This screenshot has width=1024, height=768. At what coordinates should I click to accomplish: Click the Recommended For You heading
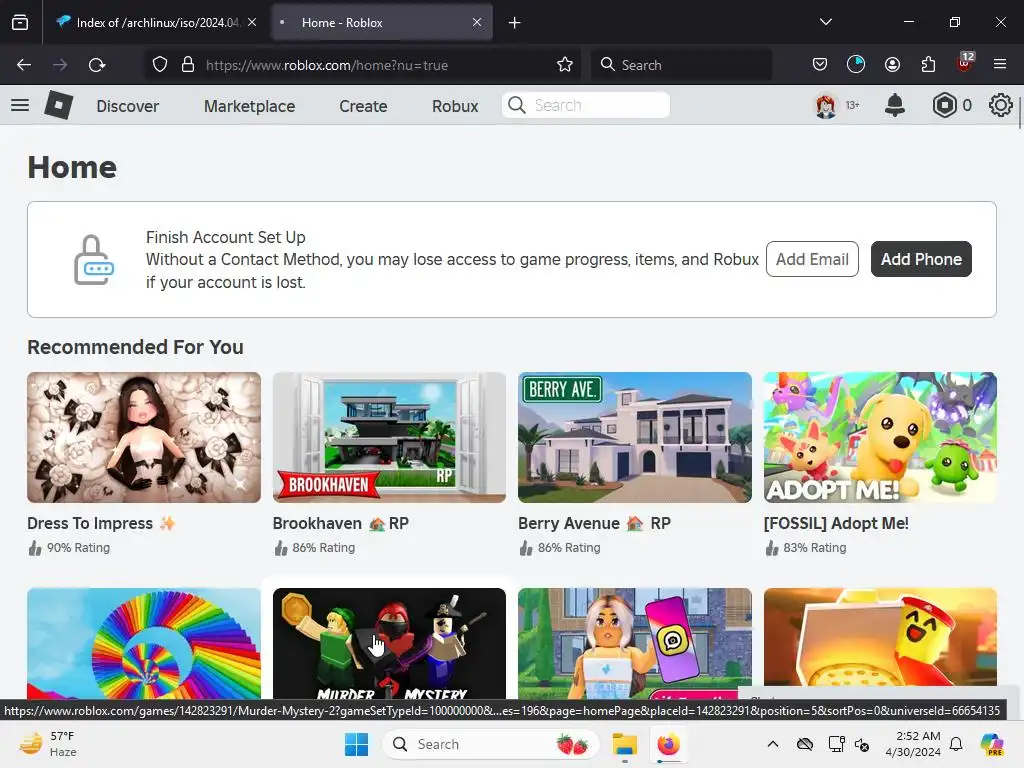(135, 347)
